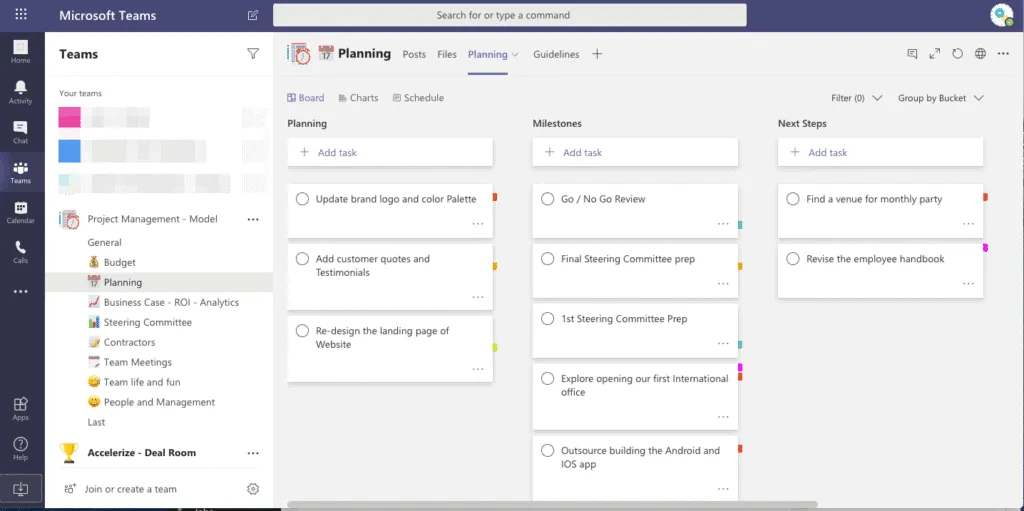This screenshot has height=511, width=1024.
Task: Click Join or create a team
Action: click(x=130, y=489)
